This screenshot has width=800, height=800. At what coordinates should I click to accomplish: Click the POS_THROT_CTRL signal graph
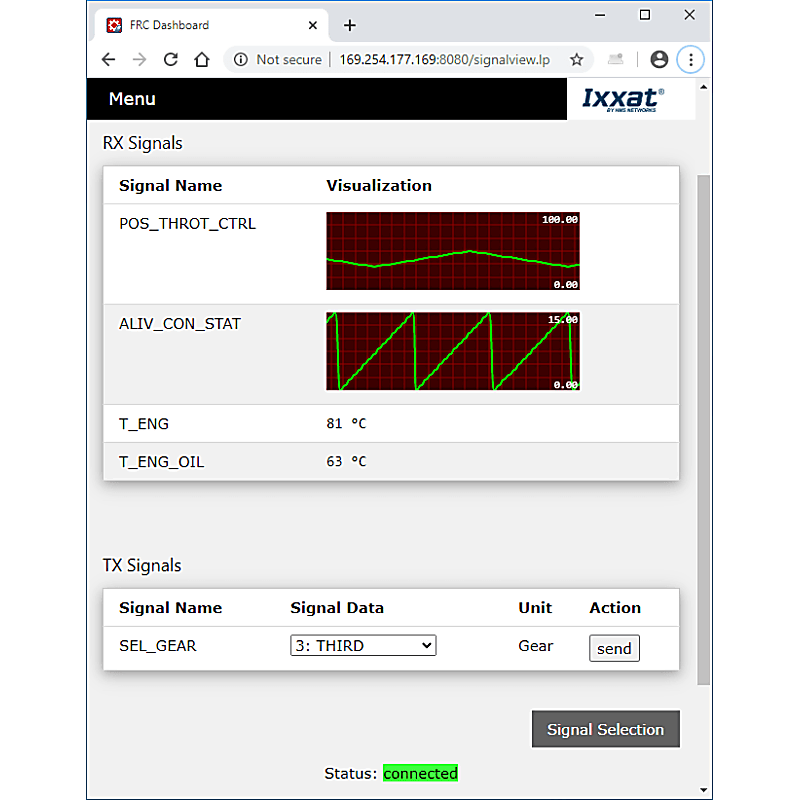coord(452,251)
